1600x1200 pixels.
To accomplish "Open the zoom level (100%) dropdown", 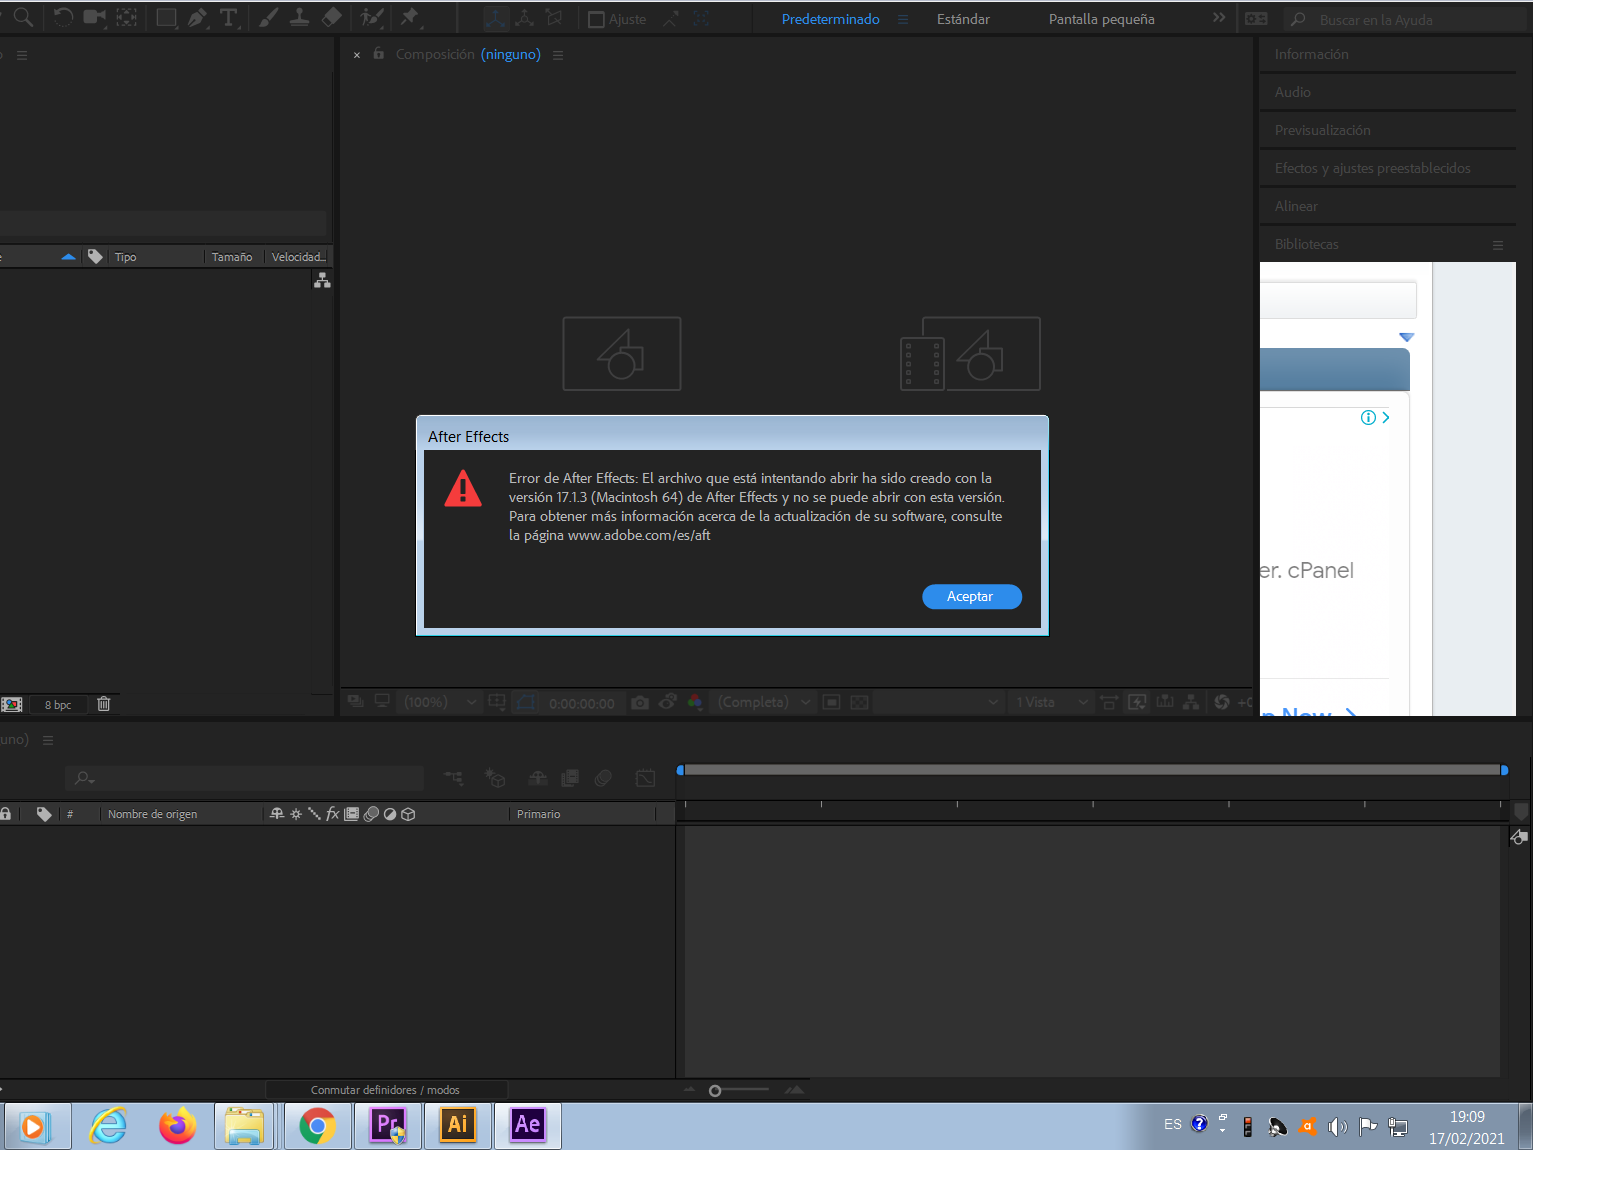I will pyautogui.click(x=440, y=702).
